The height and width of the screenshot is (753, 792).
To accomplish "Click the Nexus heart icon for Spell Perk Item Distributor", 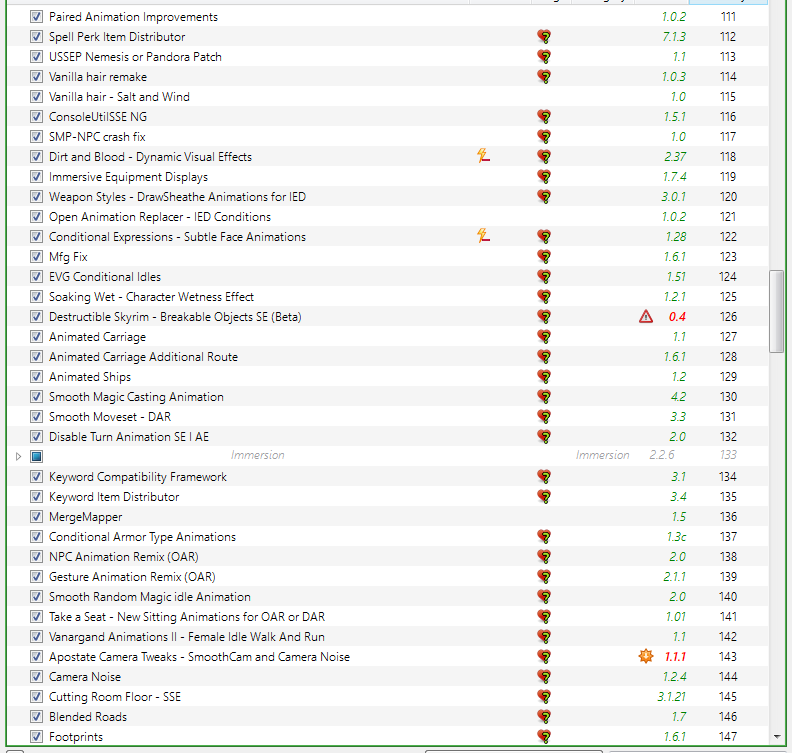I will coord(544,37).
